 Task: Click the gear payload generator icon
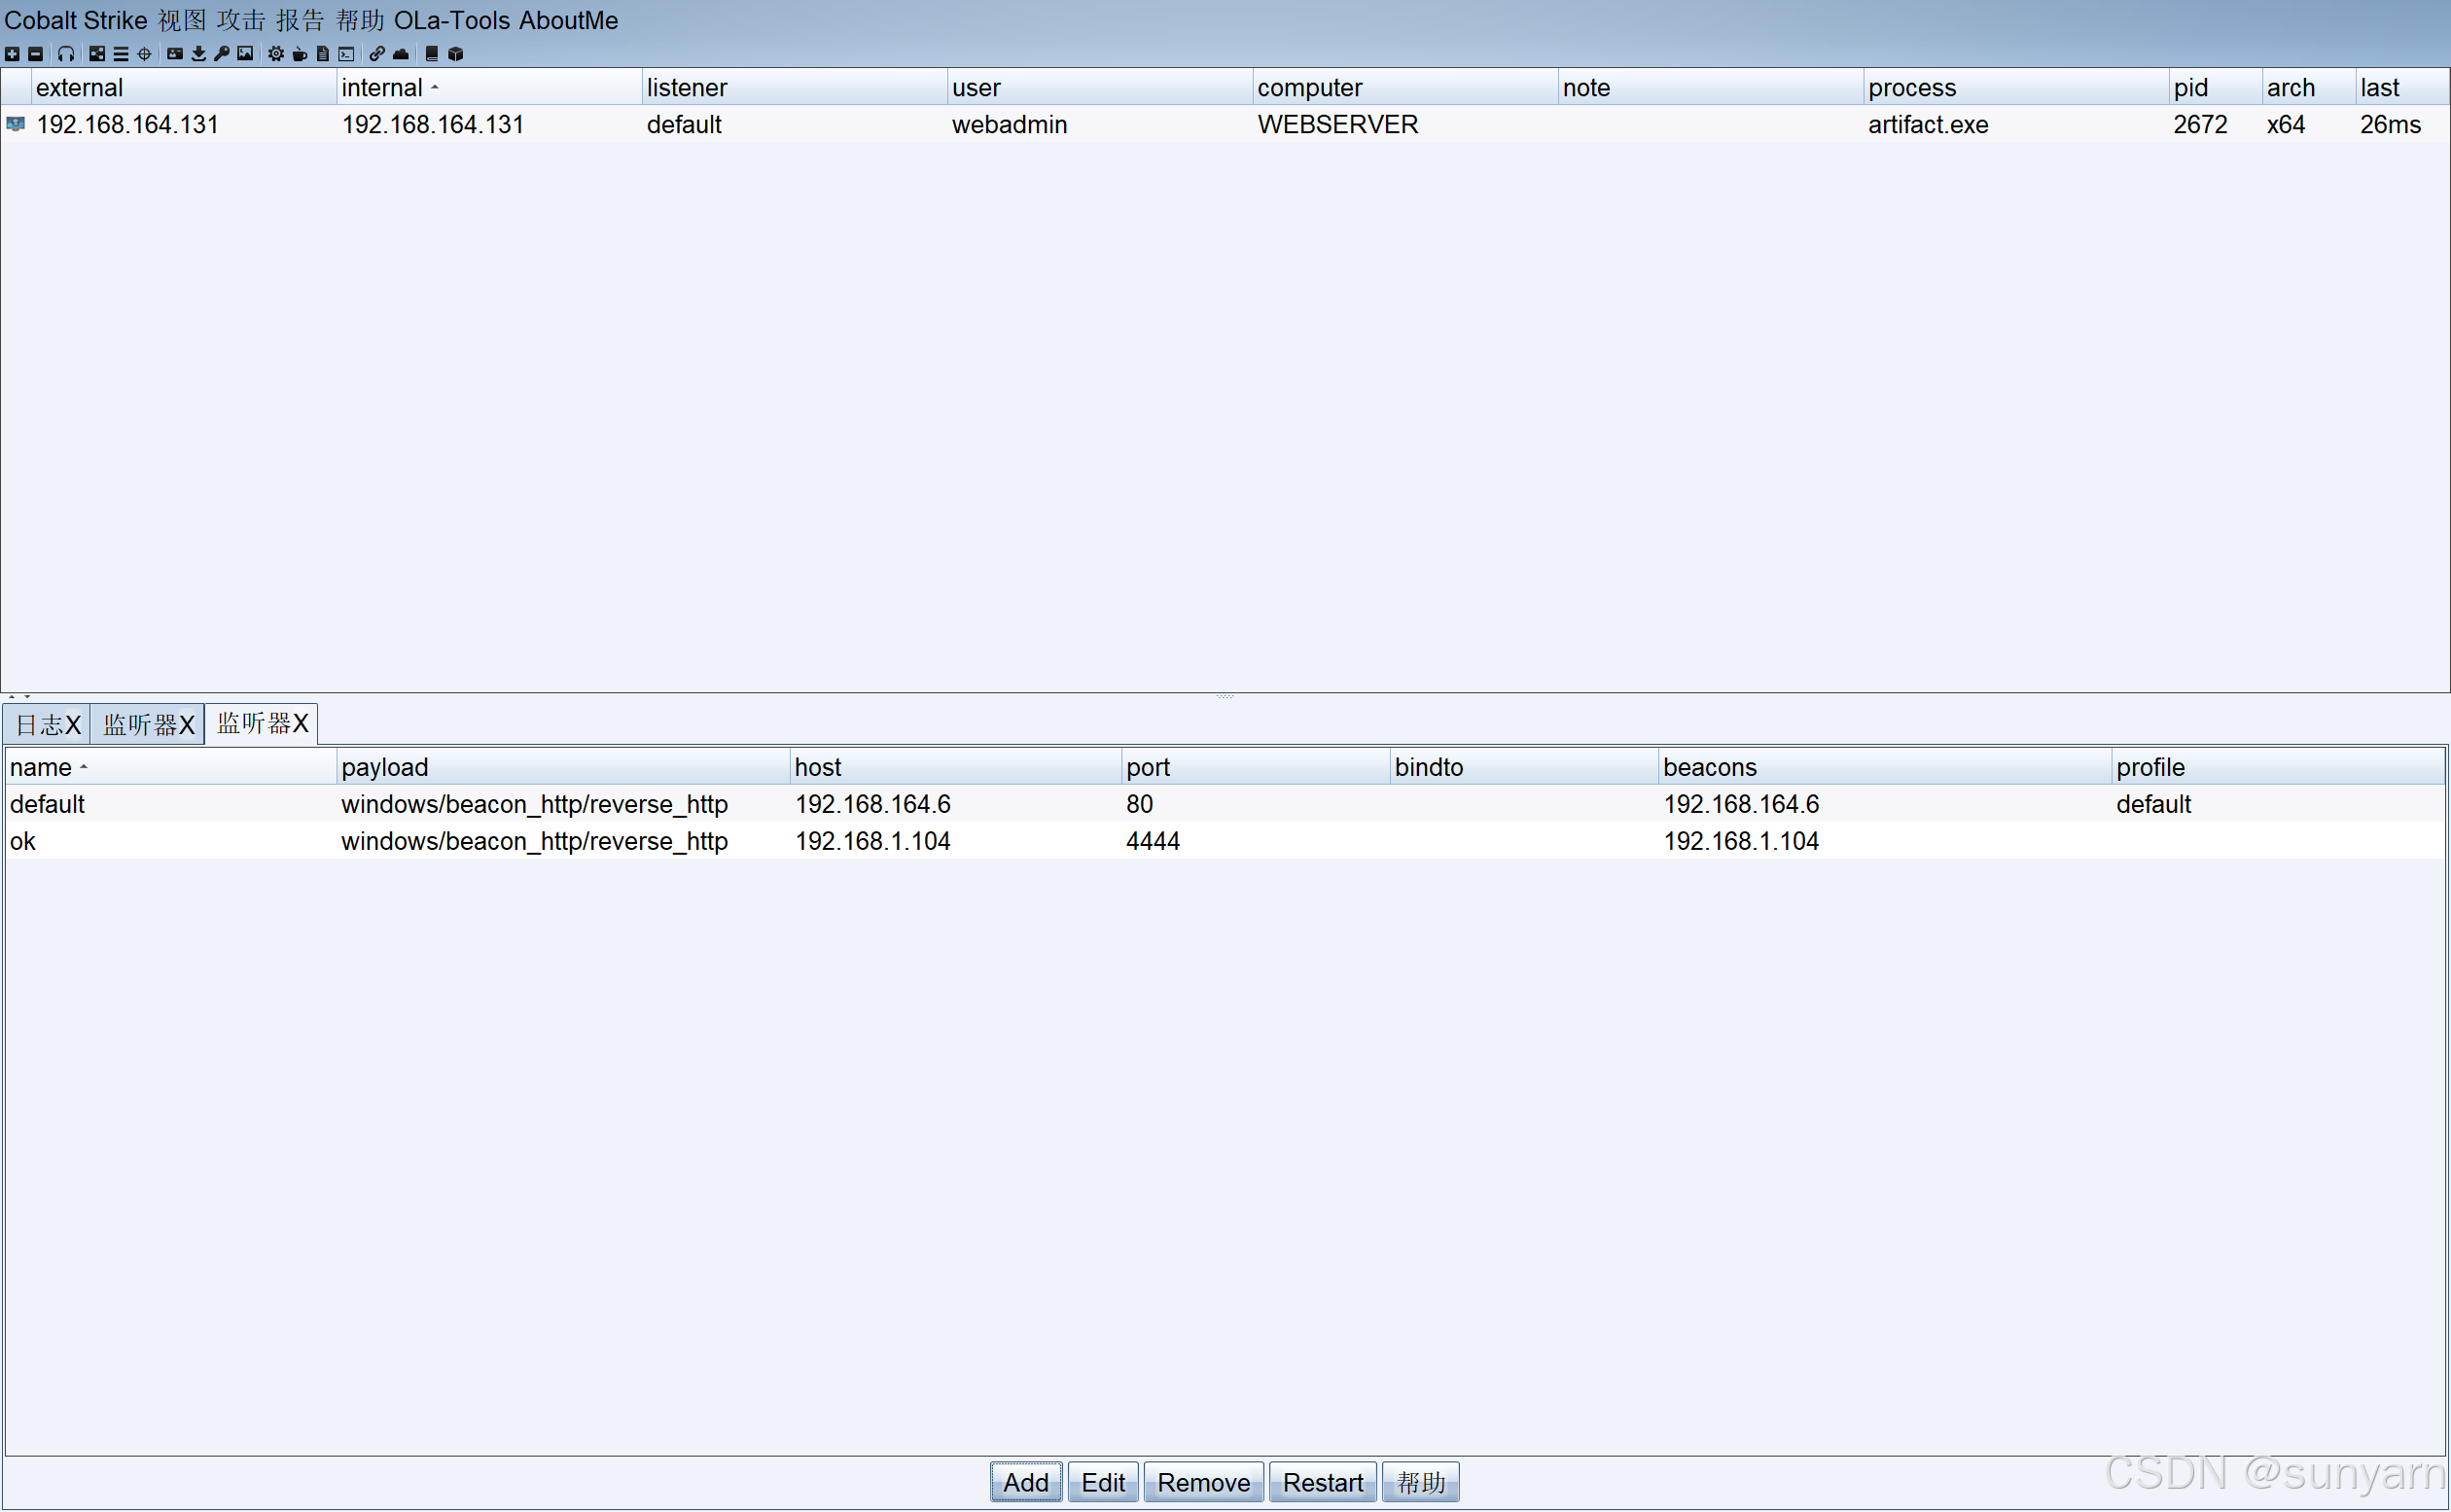coord(276,54)
